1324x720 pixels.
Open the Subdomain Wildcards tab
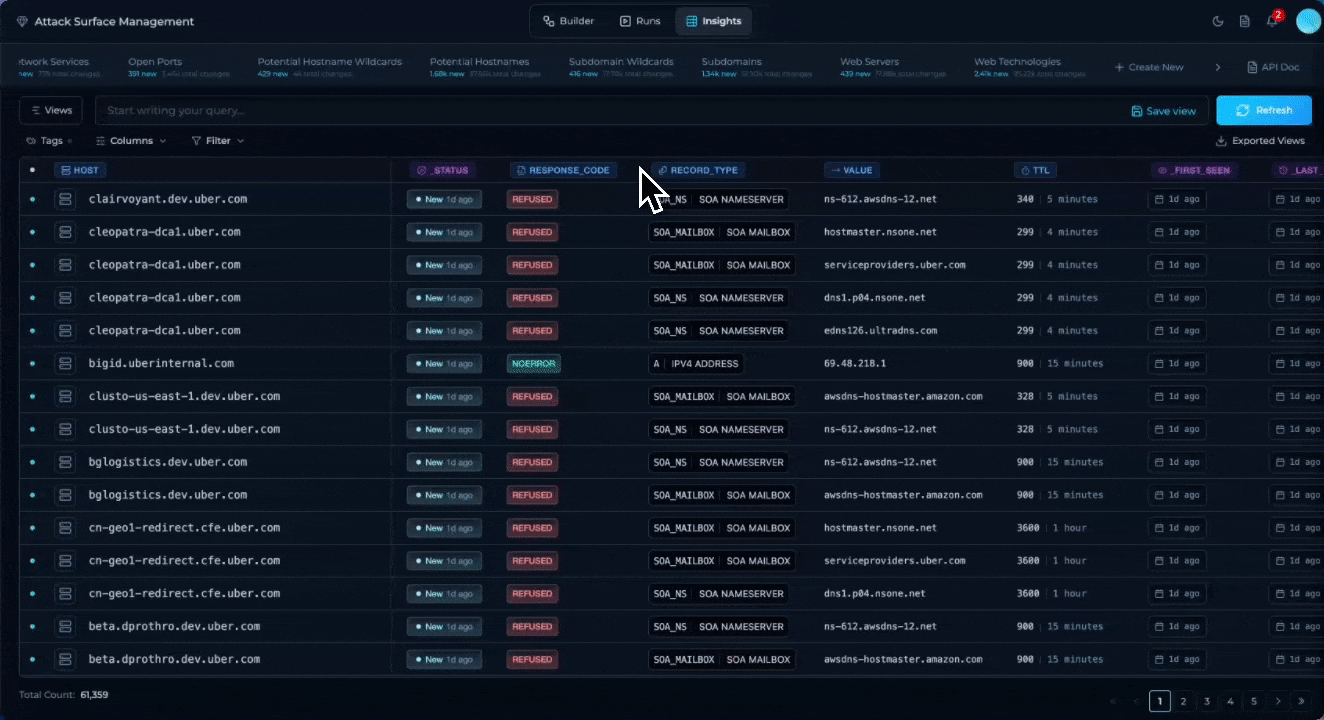(621, 67)
